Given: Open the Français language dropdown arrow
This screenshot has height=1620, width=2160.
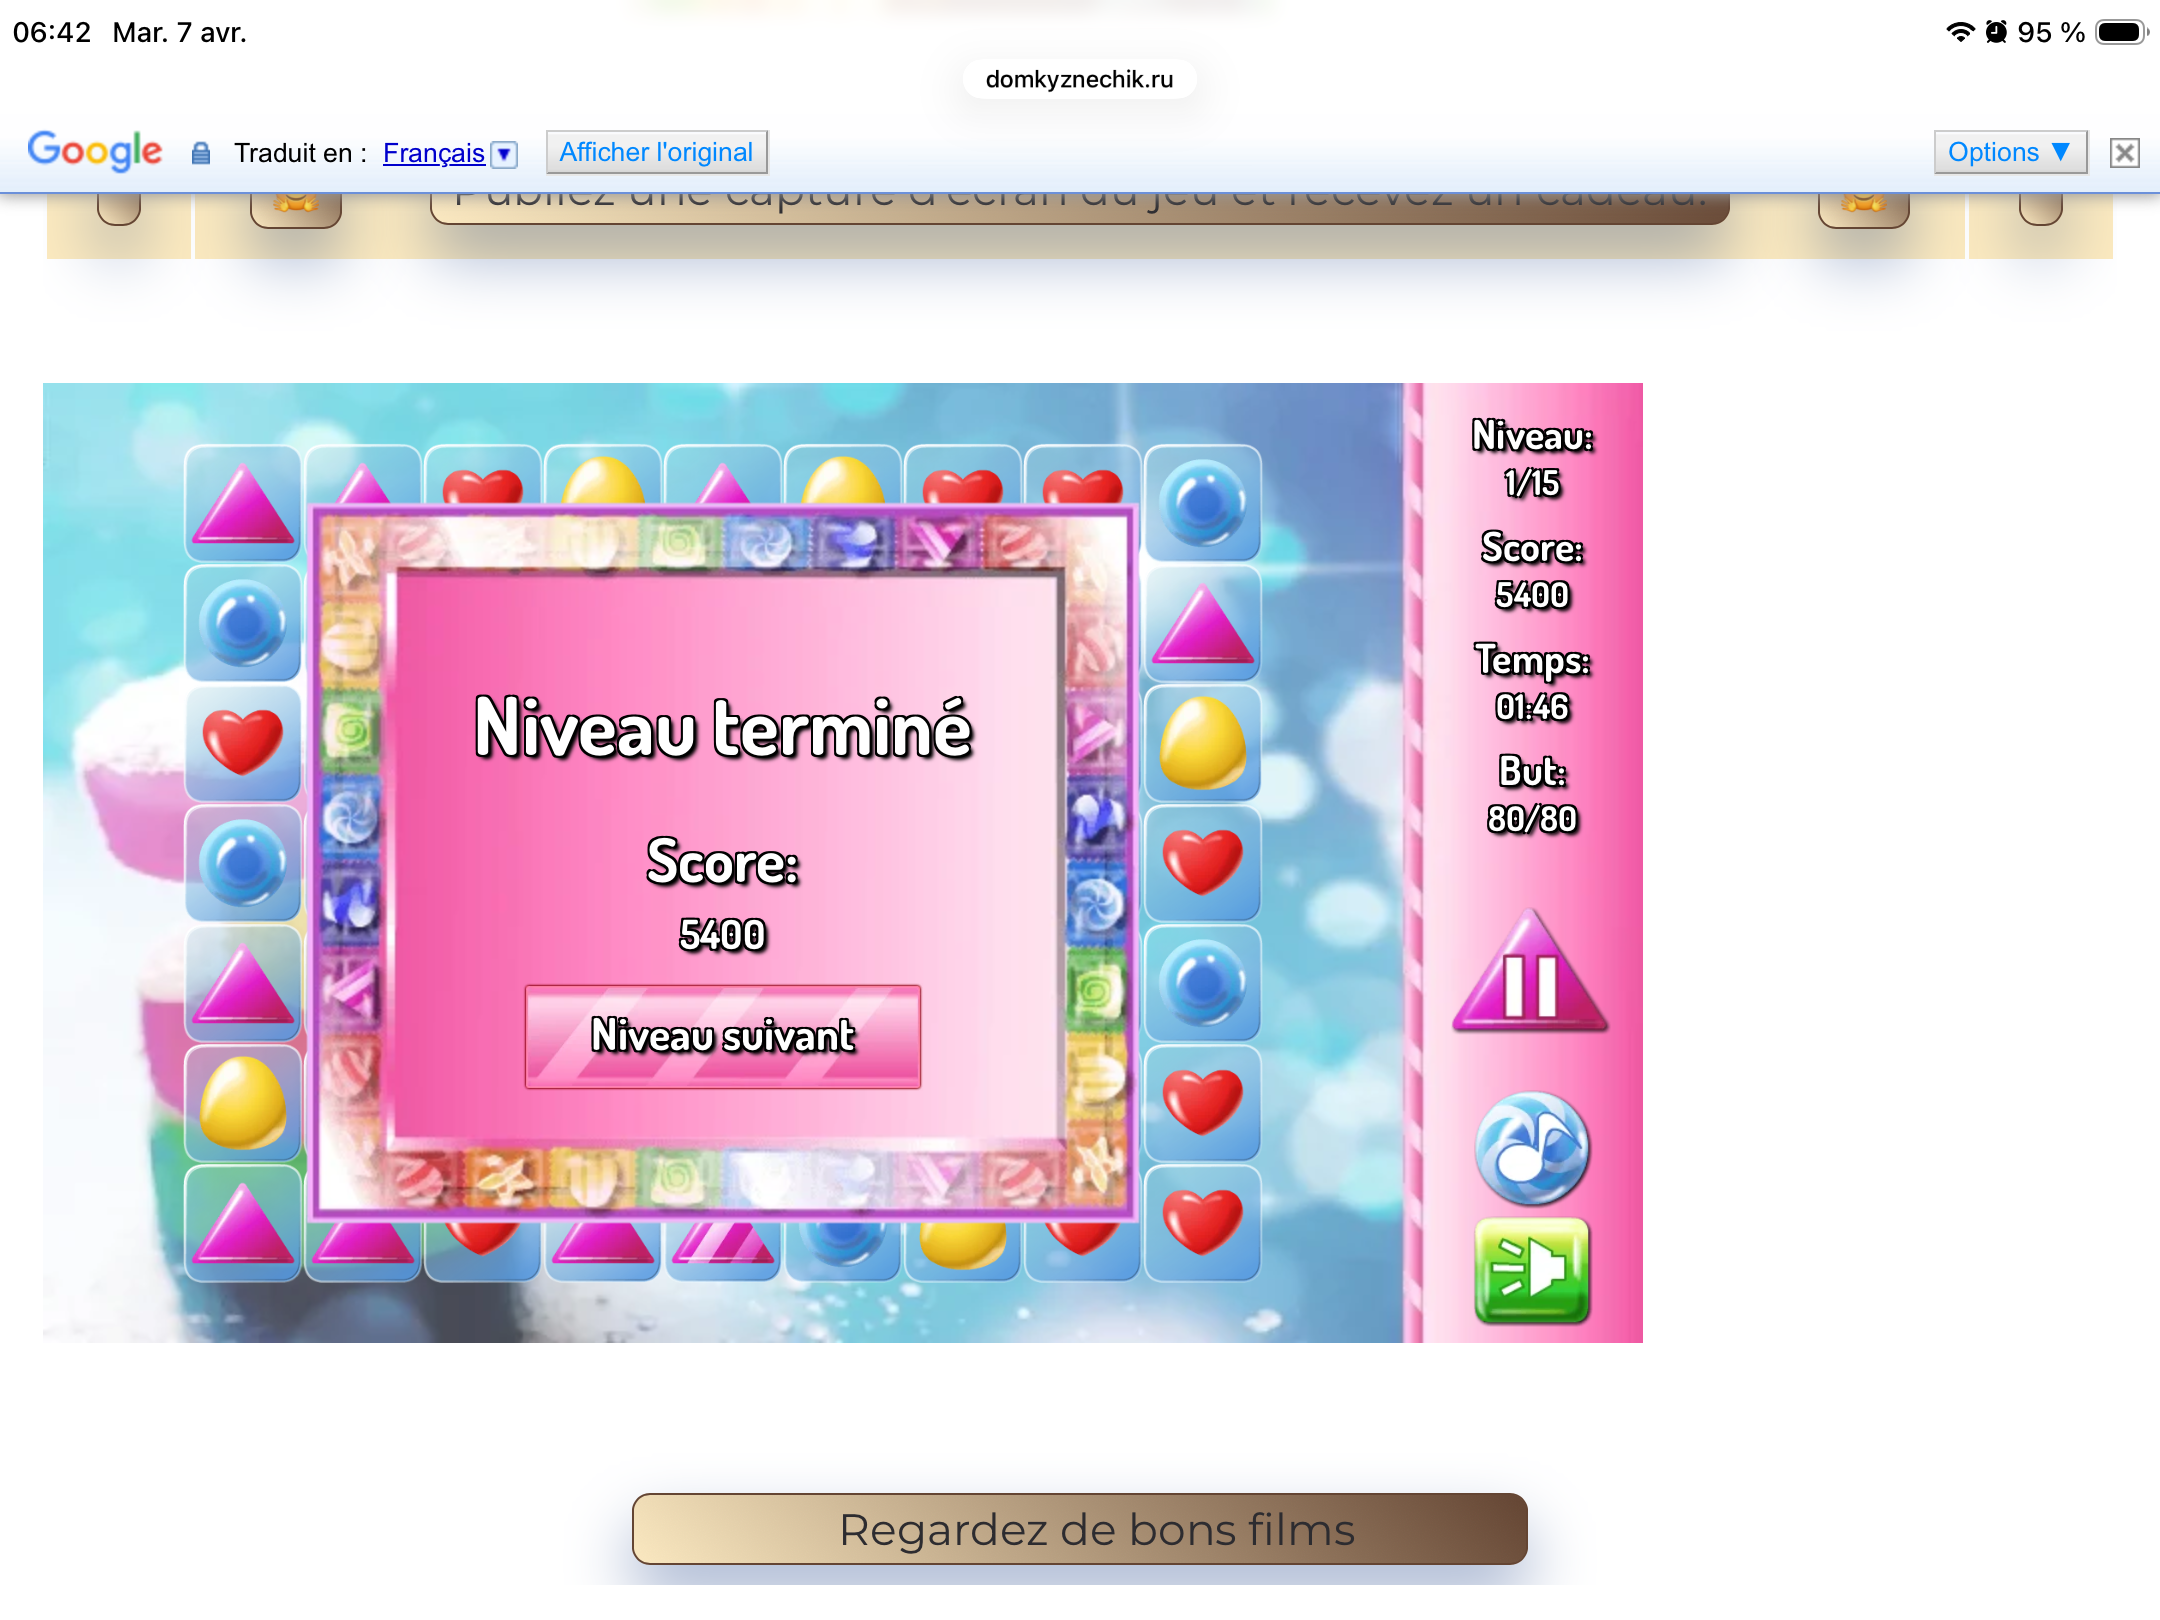Looking at the screenshot, I should (x=505, y=154).
